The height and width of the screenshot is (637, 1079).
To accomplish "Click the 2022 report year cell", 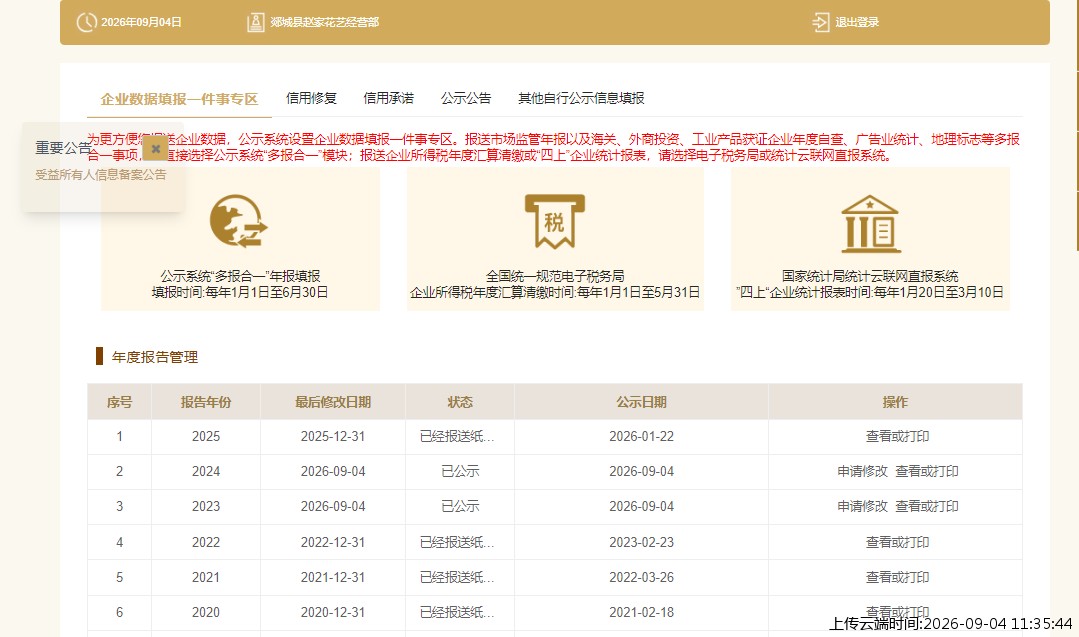I will [x=206, y=542].
